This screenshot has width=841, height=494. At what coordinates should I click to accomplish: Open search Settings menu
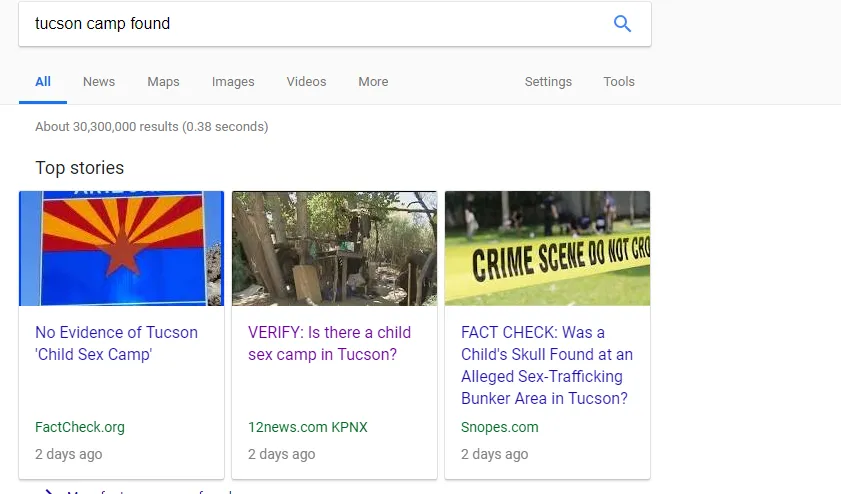(548, 82)
